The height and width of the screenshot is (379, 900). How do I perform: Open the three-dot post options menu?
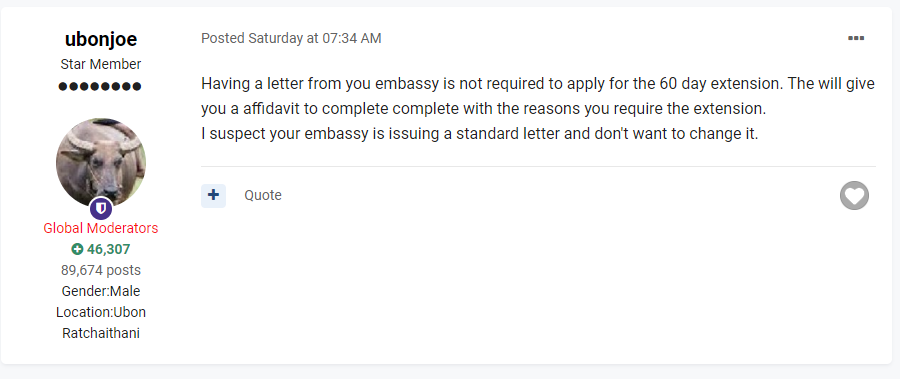[x=856, y=38]
